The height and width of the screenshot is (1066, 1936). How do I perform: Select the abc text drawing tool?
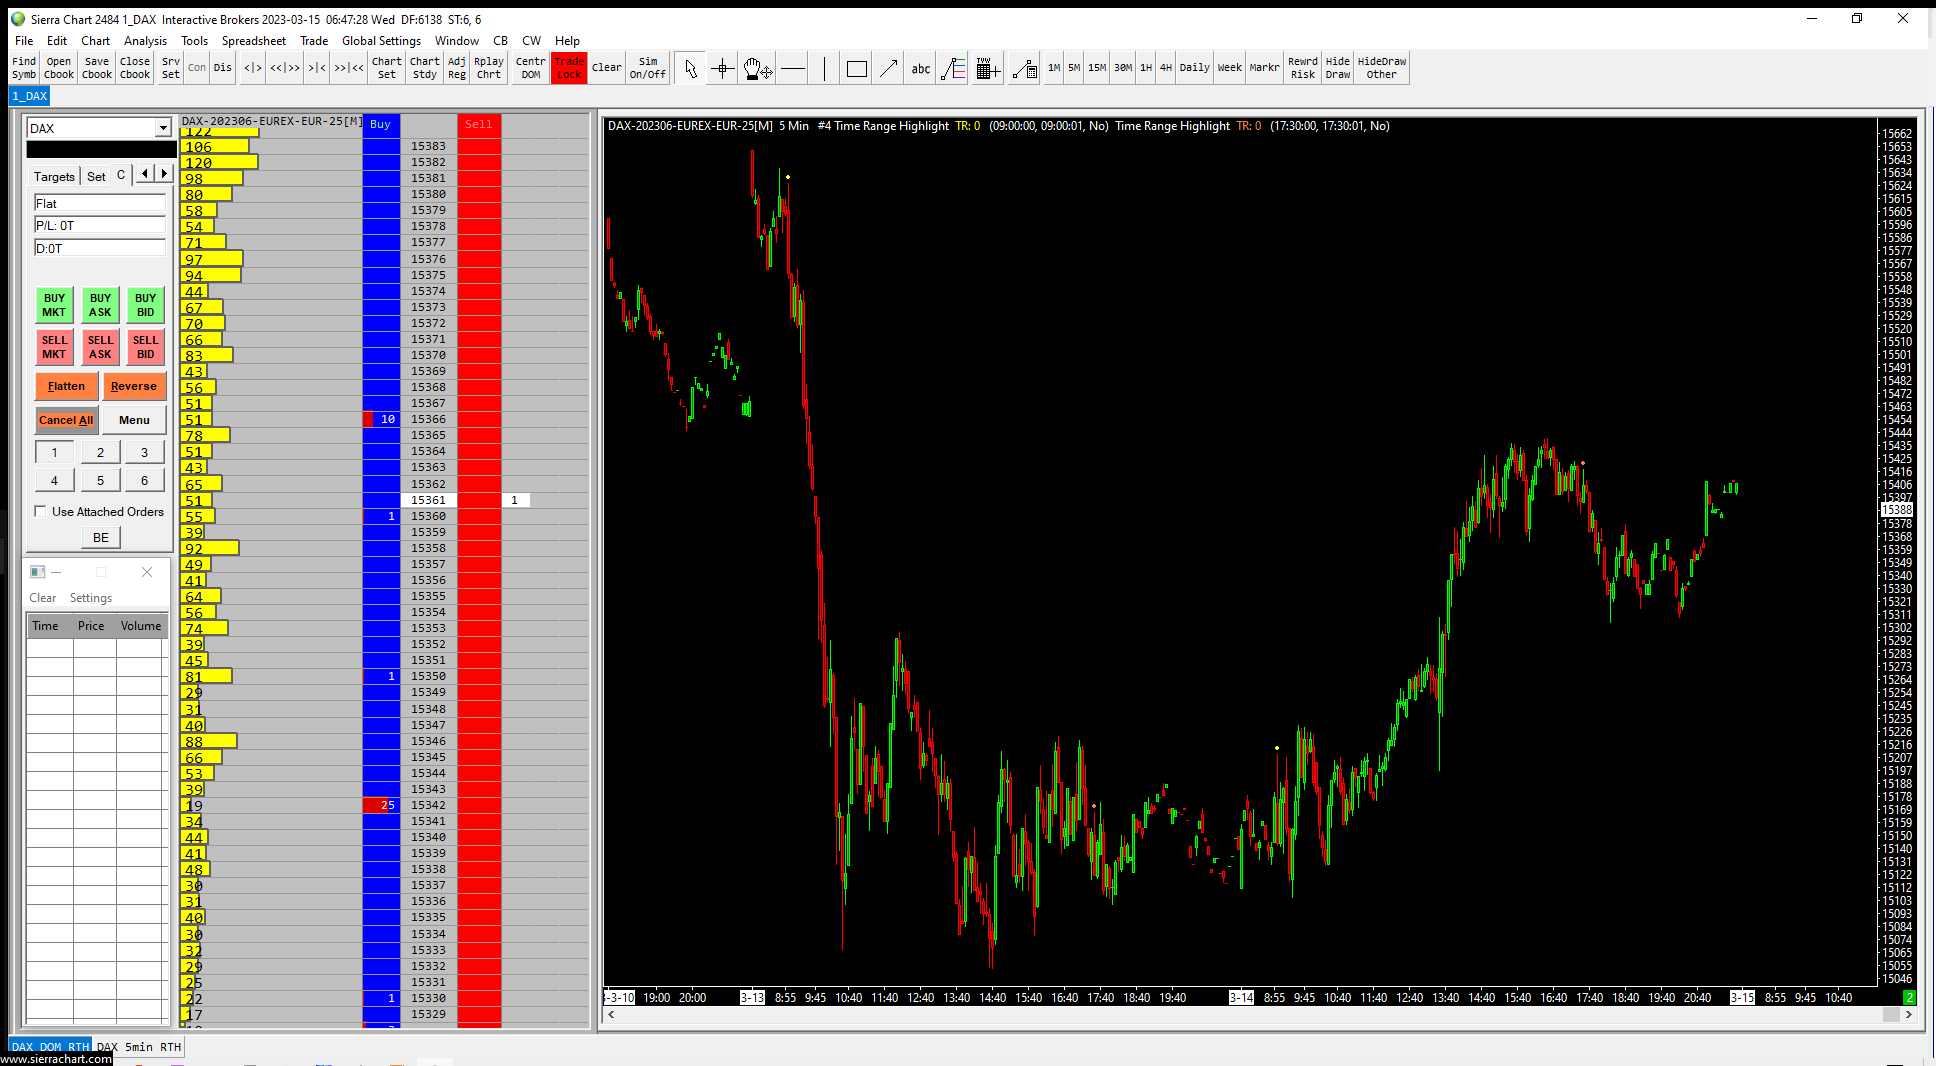[x=921, y=68]
